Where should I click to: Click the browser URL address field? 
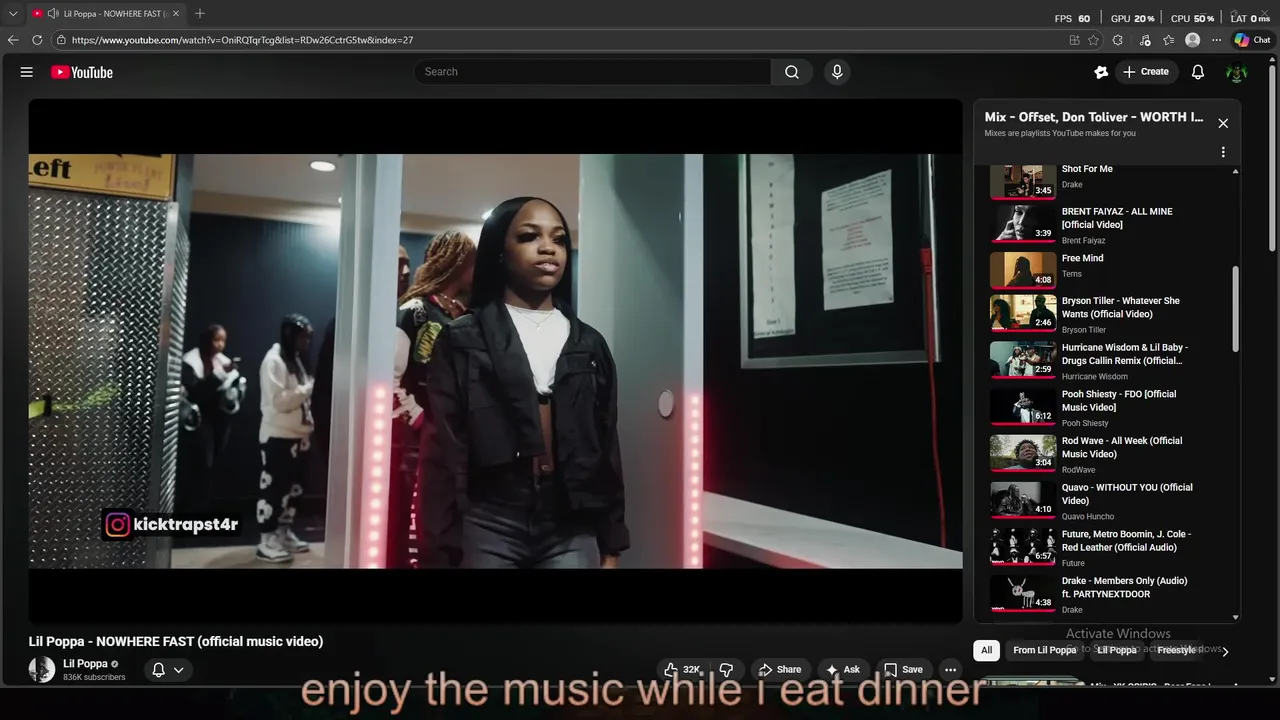[x=560, y=40]
